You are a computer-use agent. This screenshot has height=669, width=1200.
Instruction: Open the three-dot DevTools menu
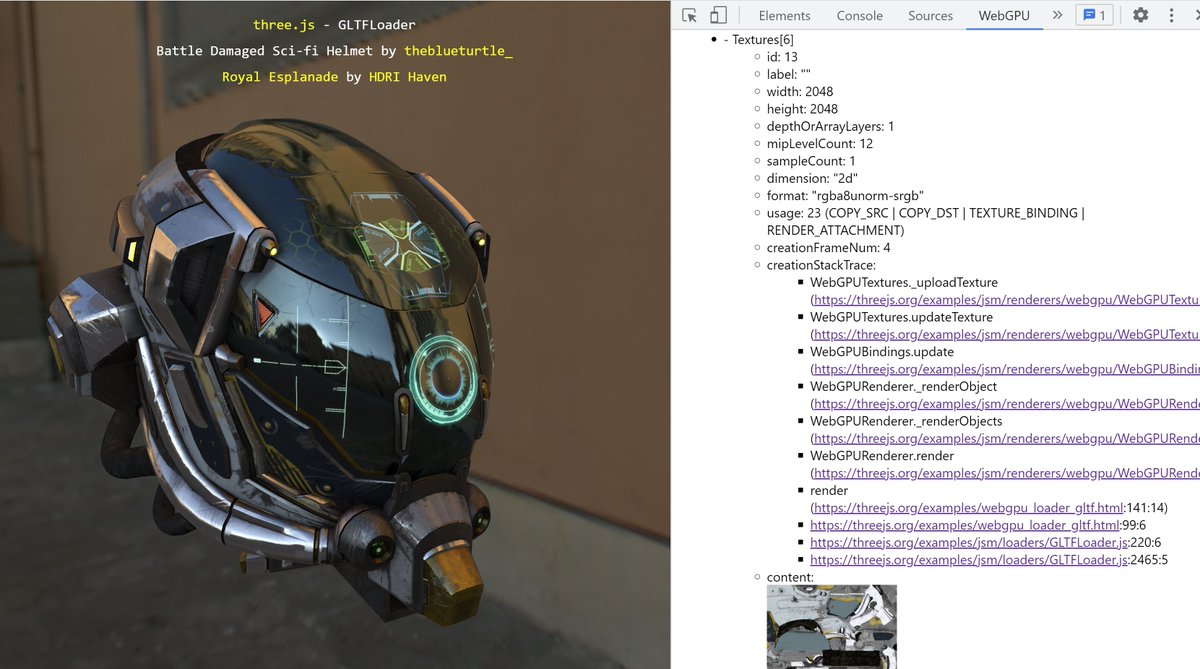click(1171, 13)
